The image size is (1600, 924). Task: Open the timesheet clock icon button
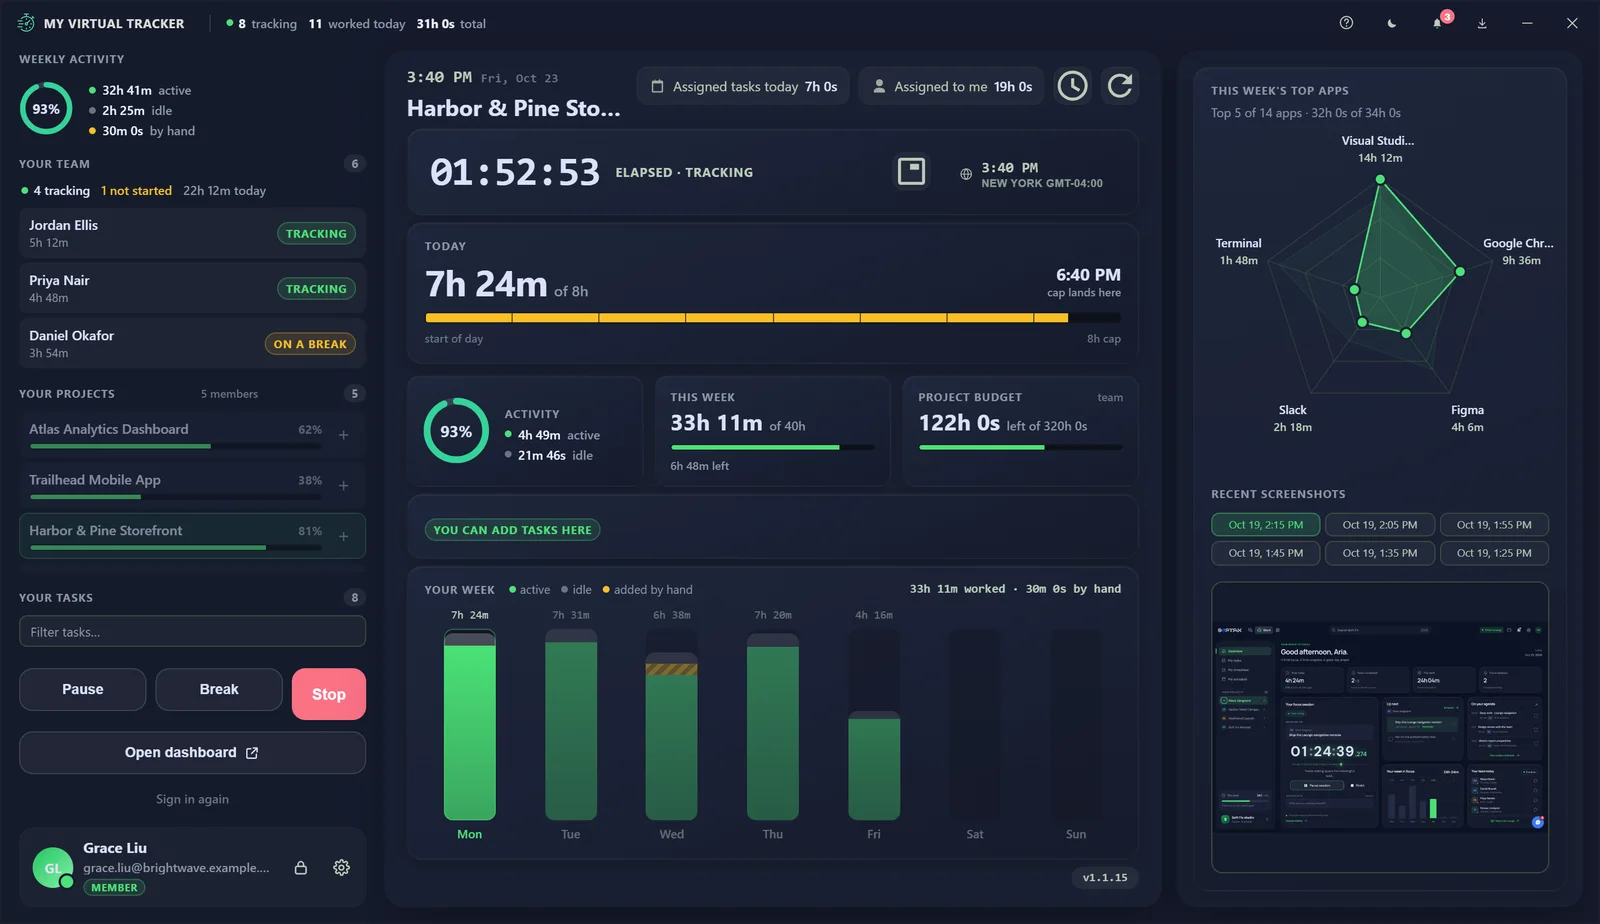point(1072,86)
